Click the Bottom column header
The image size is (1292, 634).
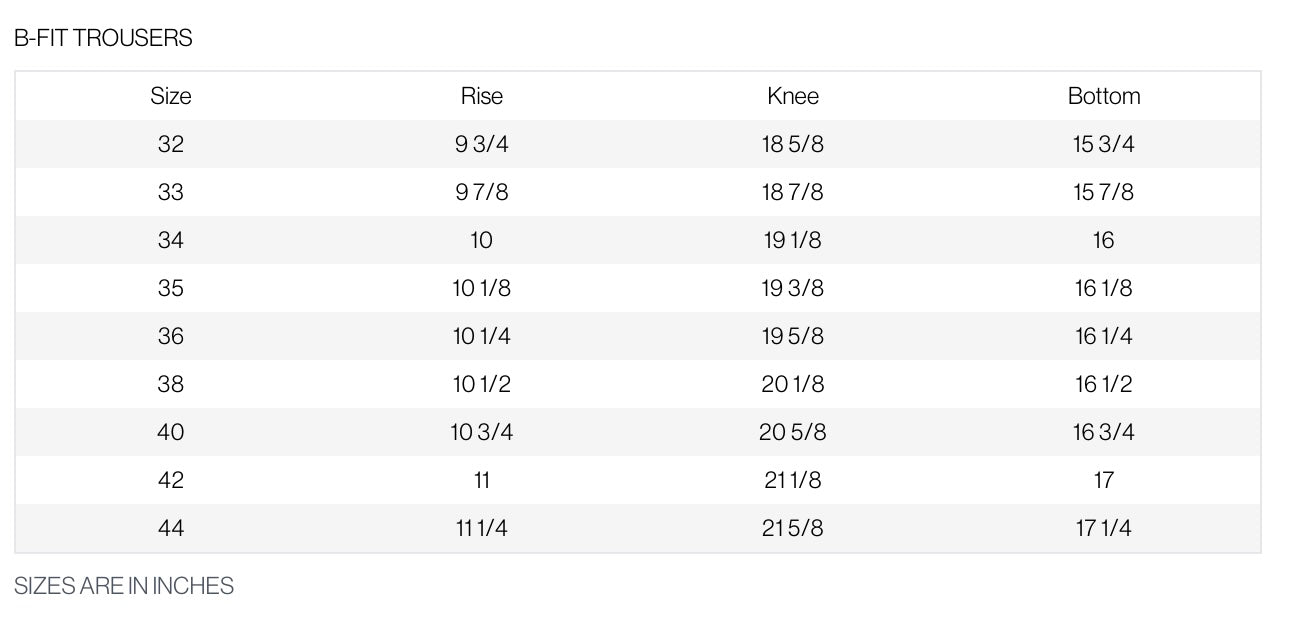click(x=1104, y=96)
